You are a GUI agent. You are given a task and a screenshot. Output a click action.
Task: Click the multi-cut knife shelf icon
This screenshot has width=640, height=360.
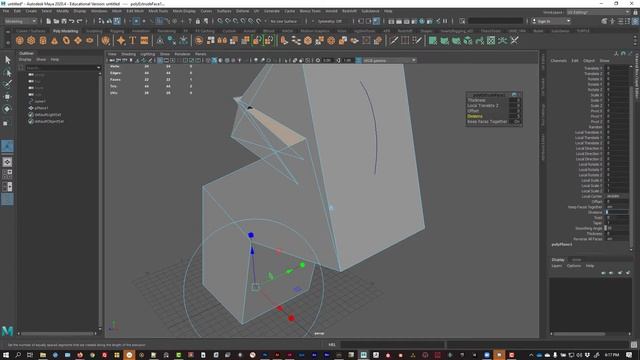394,40
